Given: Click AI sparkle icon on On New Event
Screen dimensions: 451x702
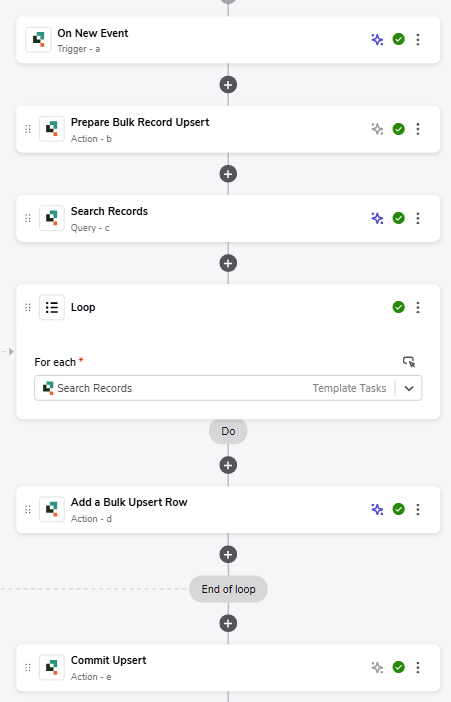Looking at the screenshot, I should pyautogui.click(x=377, y=39).
